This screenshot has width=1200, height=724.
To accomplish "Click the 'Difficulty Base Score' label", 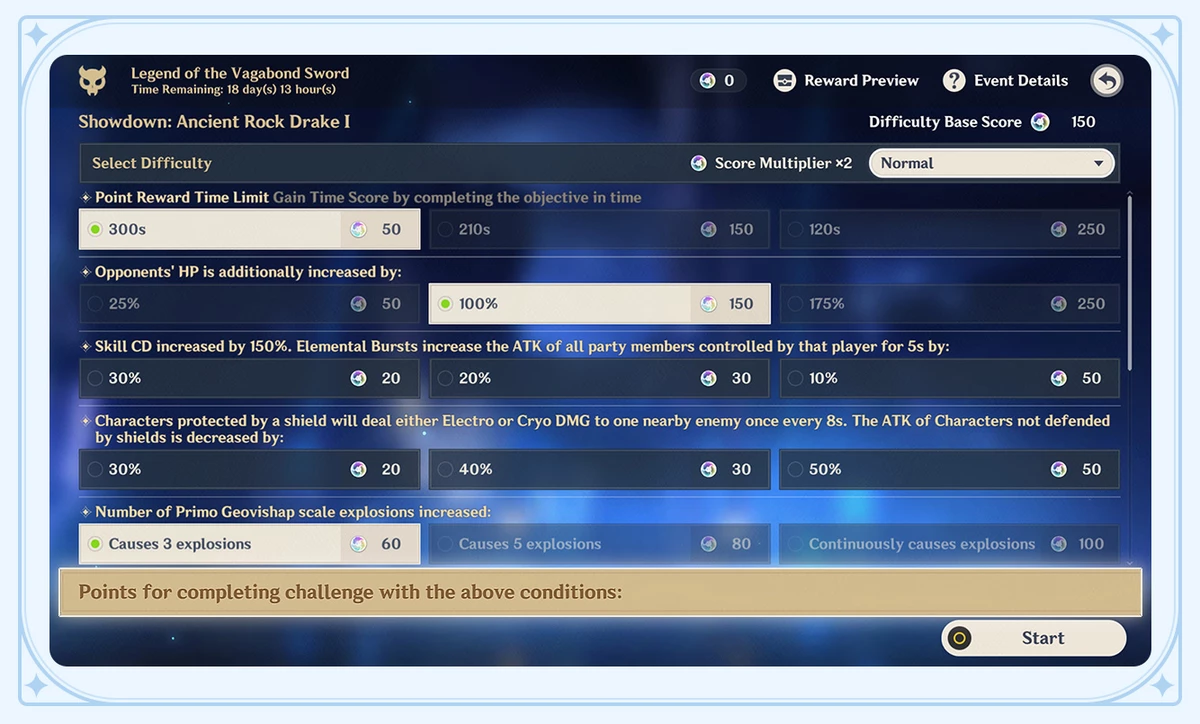I will click(x=945, y=122).
